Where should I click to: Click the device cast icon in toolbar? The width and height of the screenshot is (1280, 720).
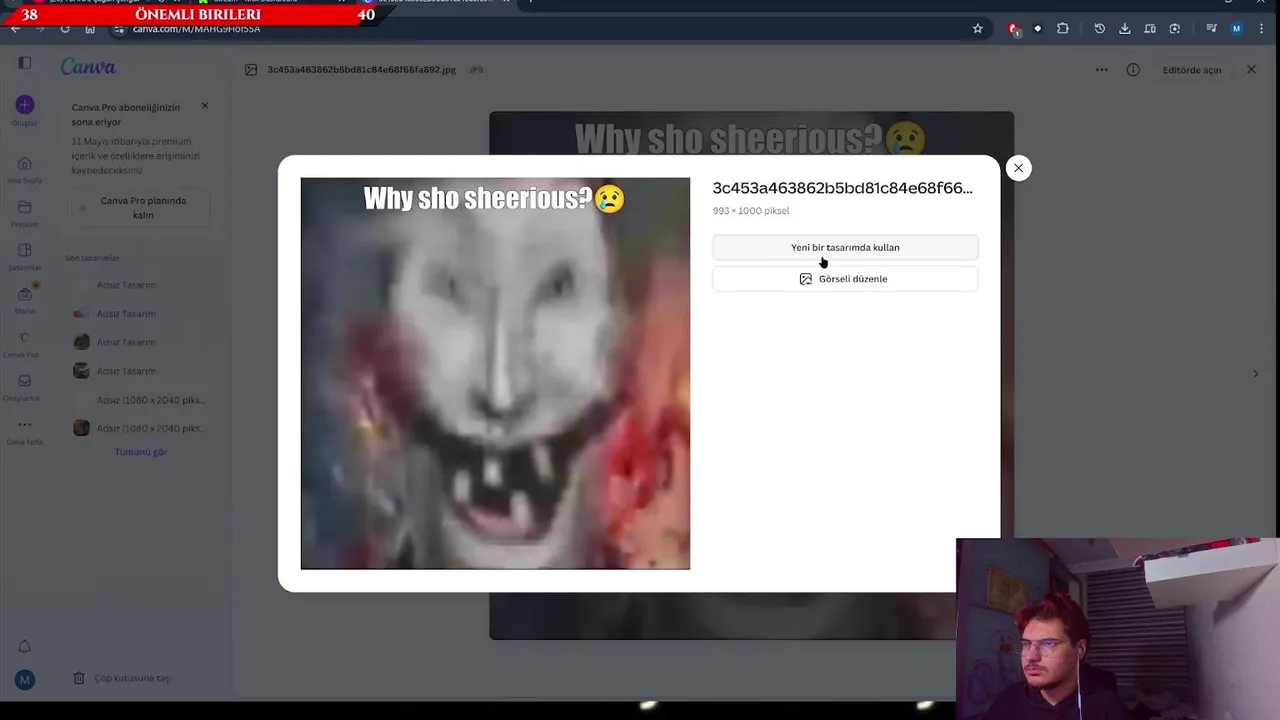1150,29
